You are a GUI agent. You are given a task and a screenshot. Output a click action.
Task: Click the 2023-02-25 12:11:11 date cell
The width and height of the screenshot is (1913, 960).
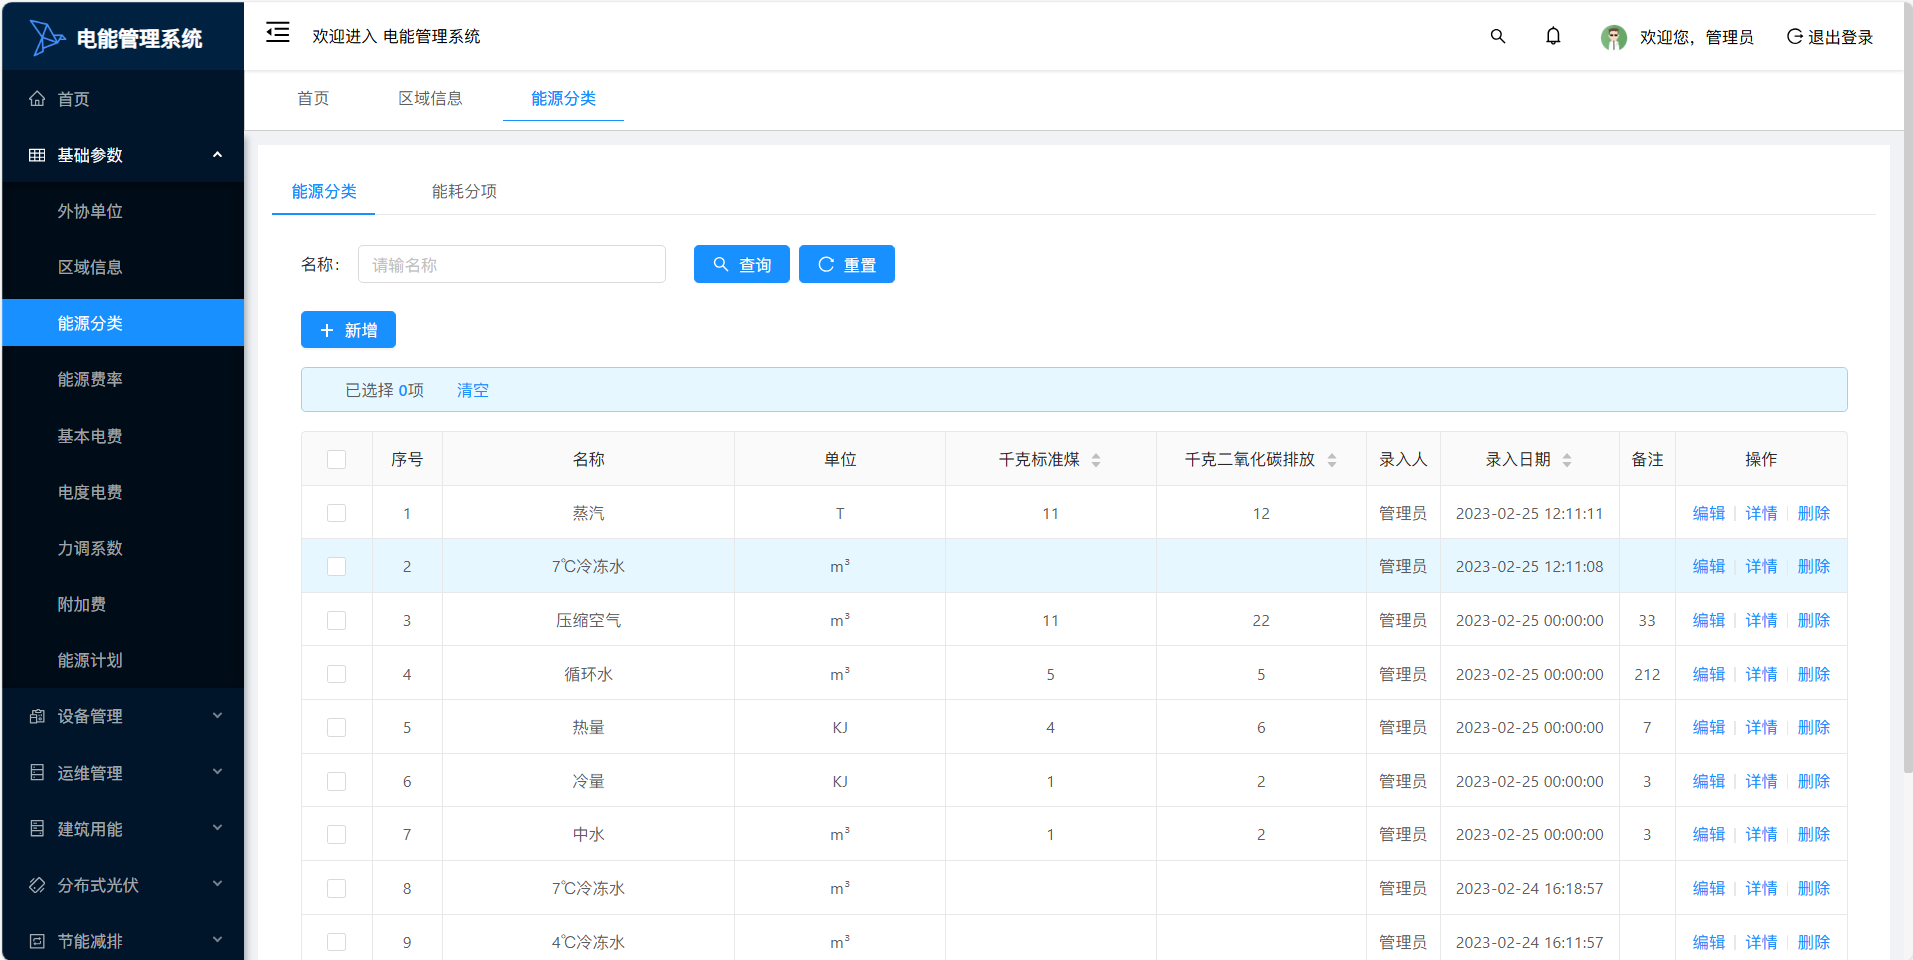click(x=1529, y=513)
